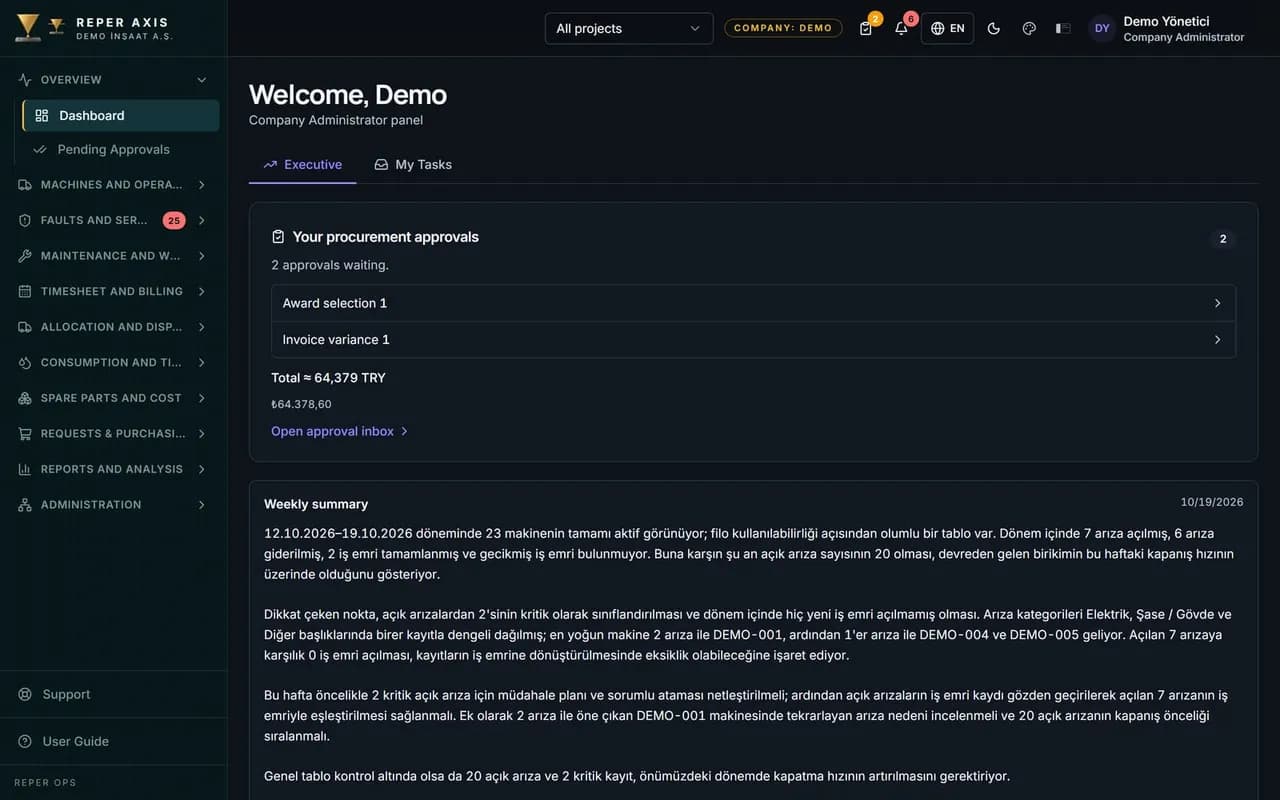Click the Faults badge showing 25
This screenshot has height=800, width=1280.
(174, 220)
